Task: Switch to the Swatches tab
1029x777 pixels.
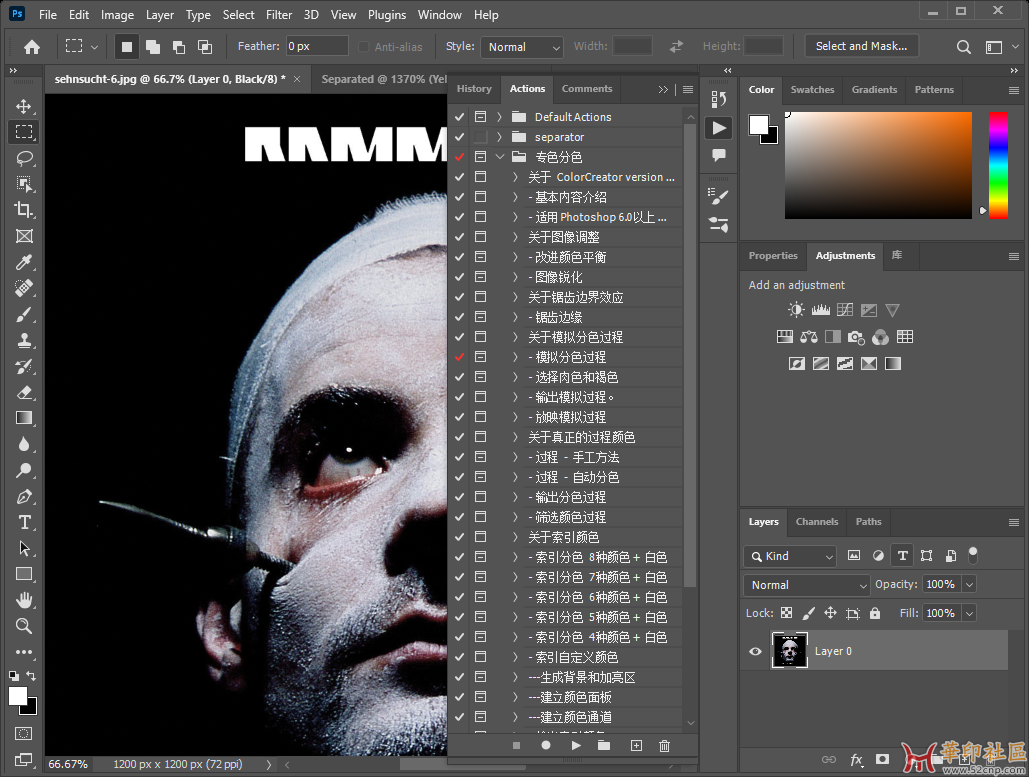Action: pos(812,90)
